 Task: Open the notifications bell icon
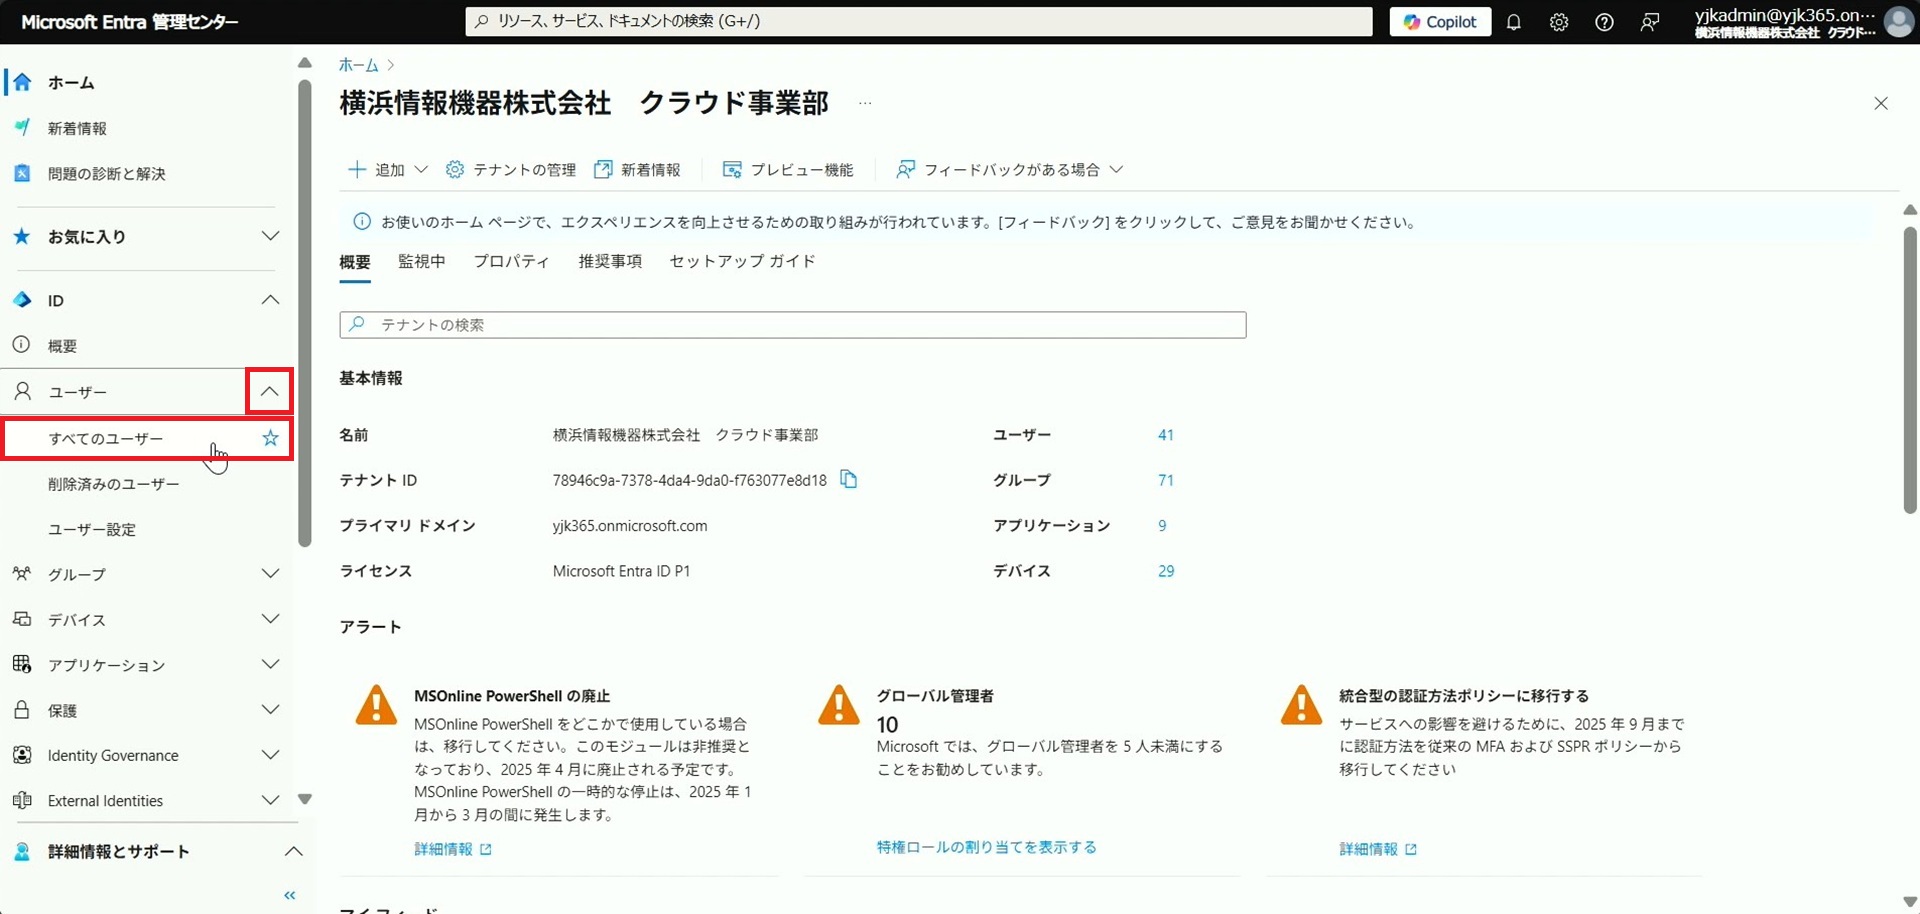coord(1514,22)
